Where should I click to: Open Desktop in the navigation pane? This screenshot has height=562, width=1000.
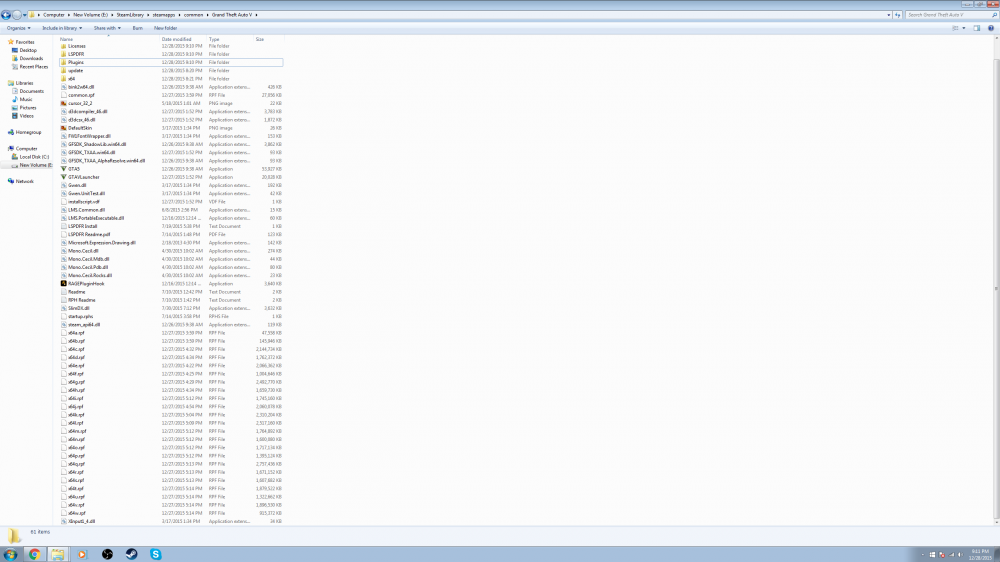tap(28, 50)
